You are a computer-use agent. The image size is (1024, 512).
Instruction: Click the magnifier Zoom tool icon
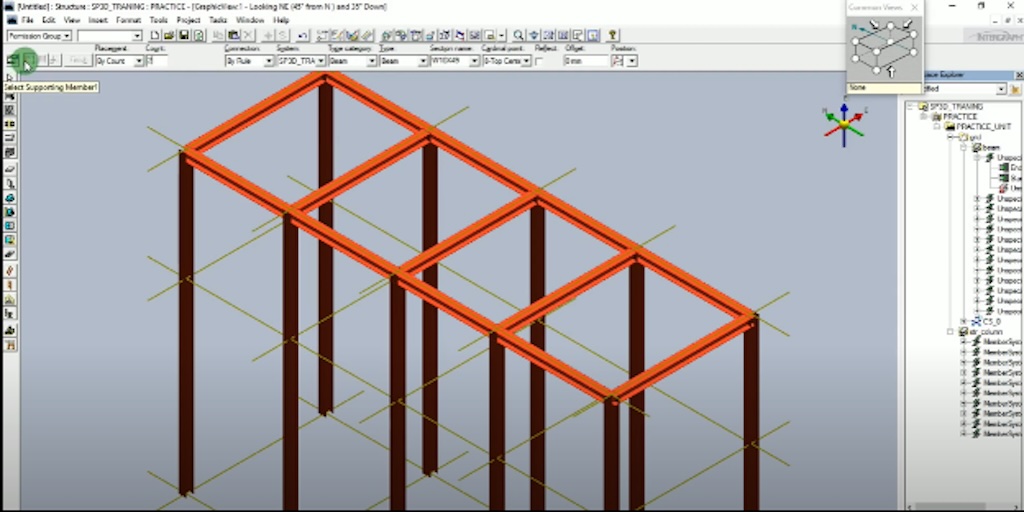519,35
